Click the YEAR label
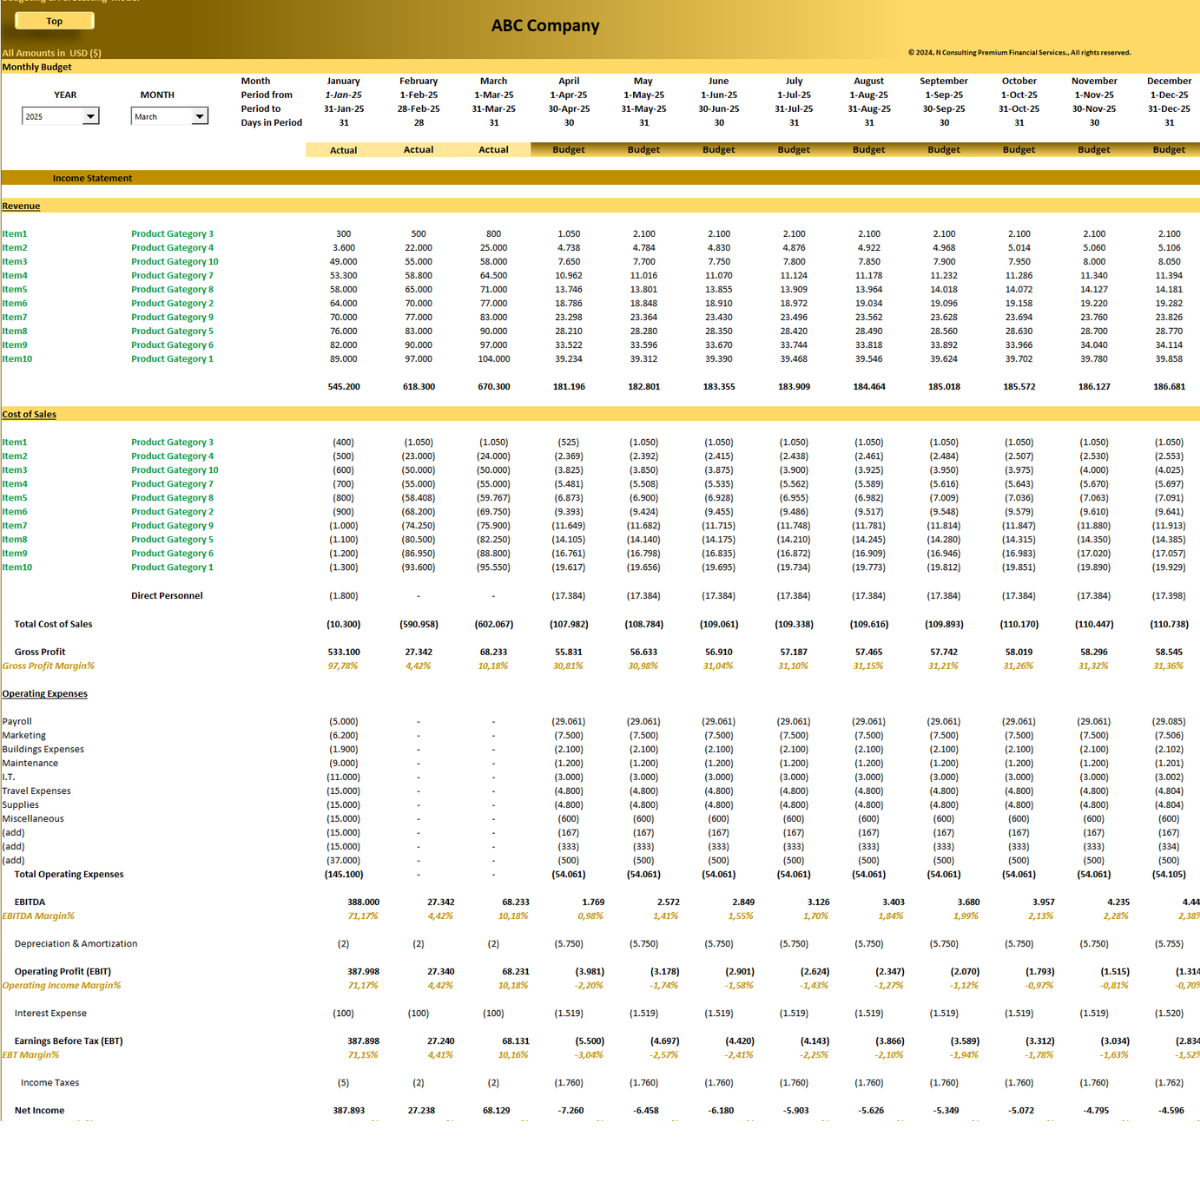1200x1200 pixels. click(x=65, y=95)
